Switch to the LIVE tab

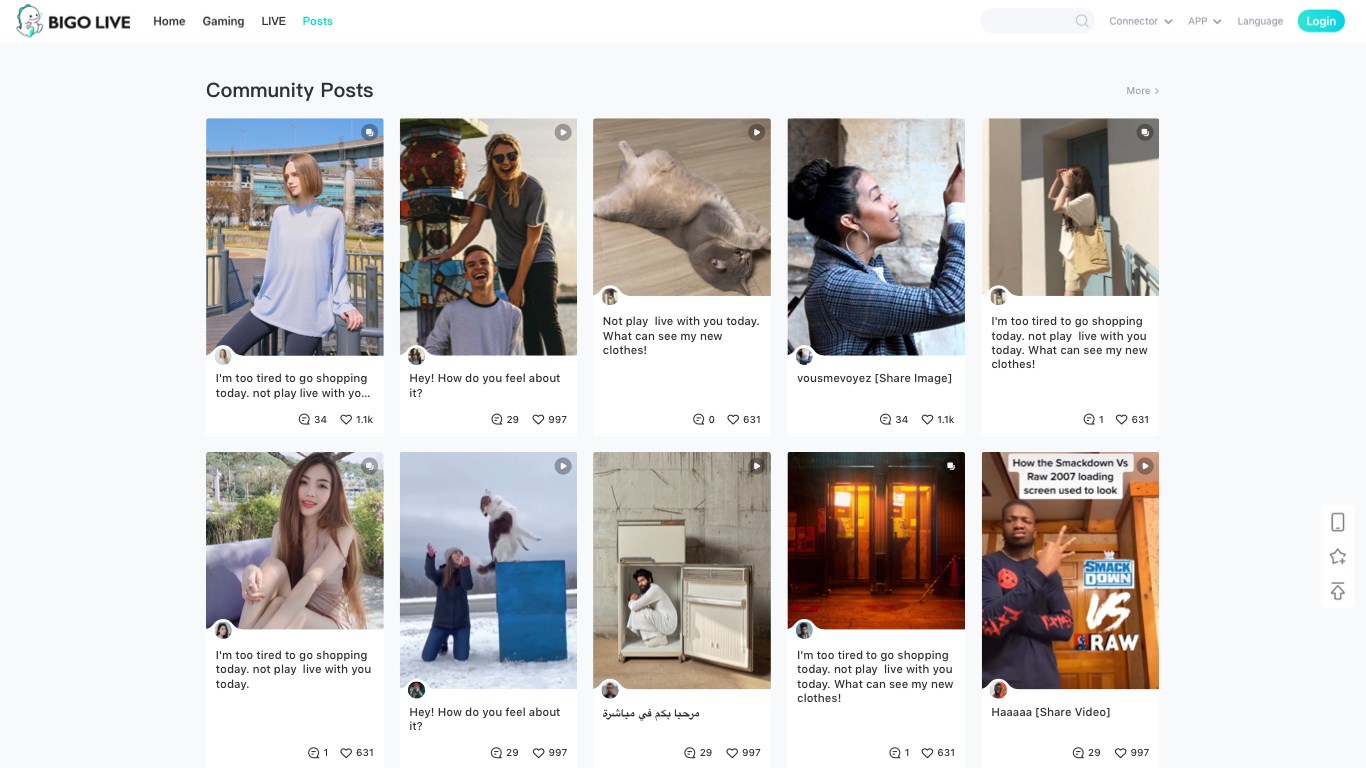click(273, 21)
